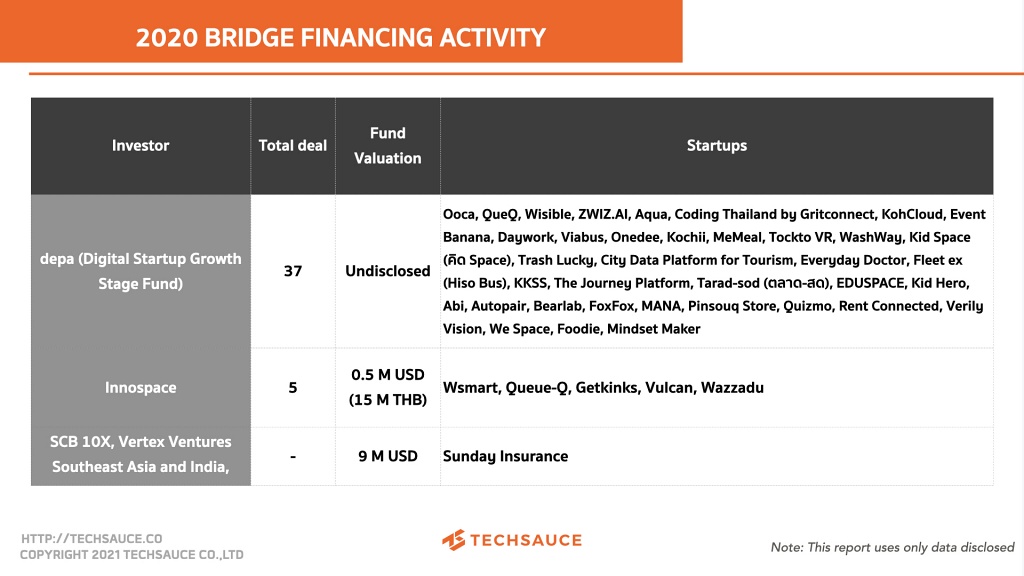The width and height of the screenshot is (1024, 576).
Task: Select the Undisclosed fund valuation cell
Action: click(388, 271)
